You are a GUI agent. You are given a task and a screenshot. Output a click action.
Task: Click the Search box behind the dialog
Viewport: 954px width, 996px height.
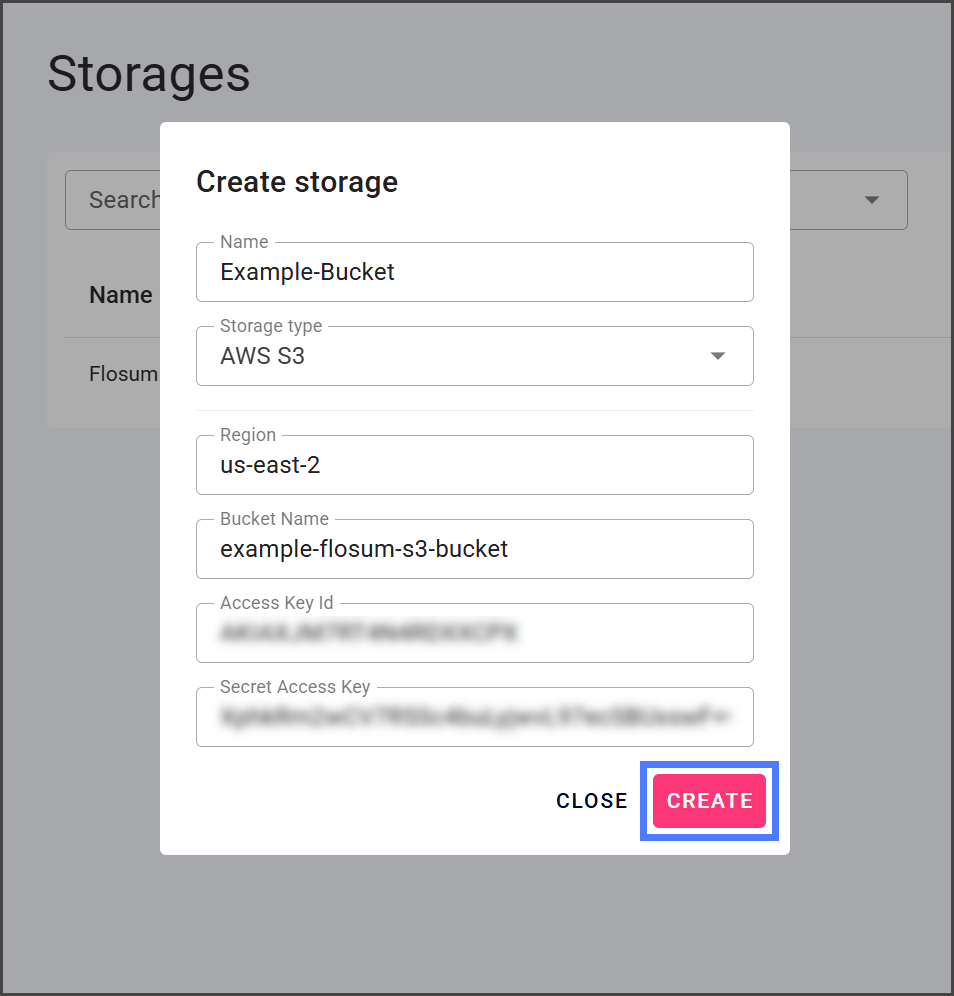coord(112,200)
